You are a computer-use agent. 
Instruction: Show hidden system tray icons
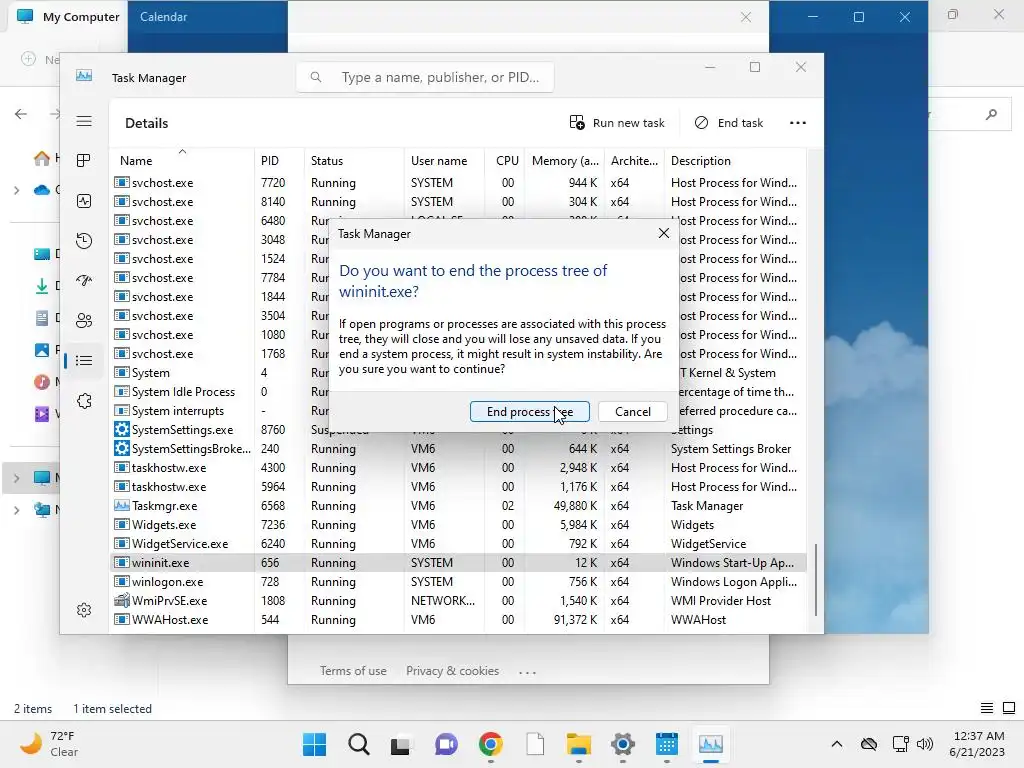[x=837, y=744]
